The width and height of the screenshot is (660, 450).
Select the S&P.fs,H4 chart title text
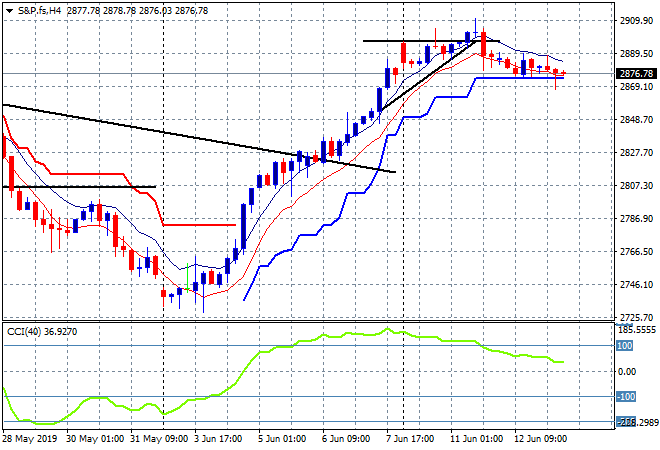[x=39, y=11]
